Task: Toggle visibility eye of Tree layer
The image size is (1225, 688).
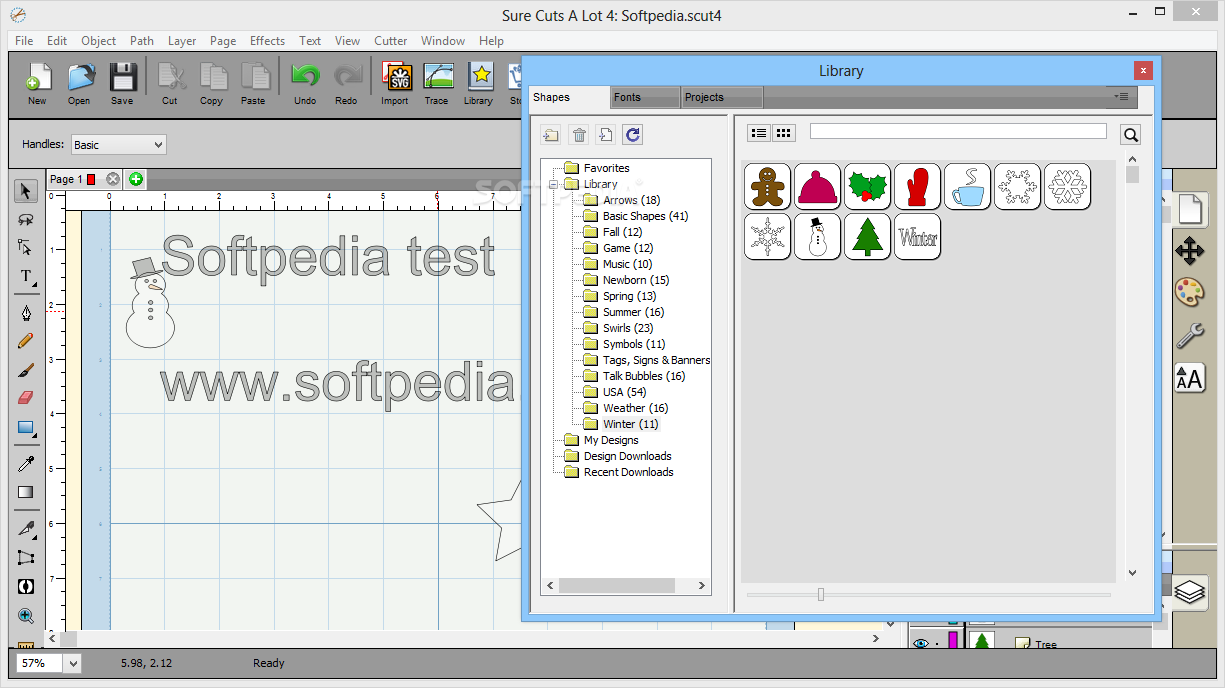Action: 920,643
